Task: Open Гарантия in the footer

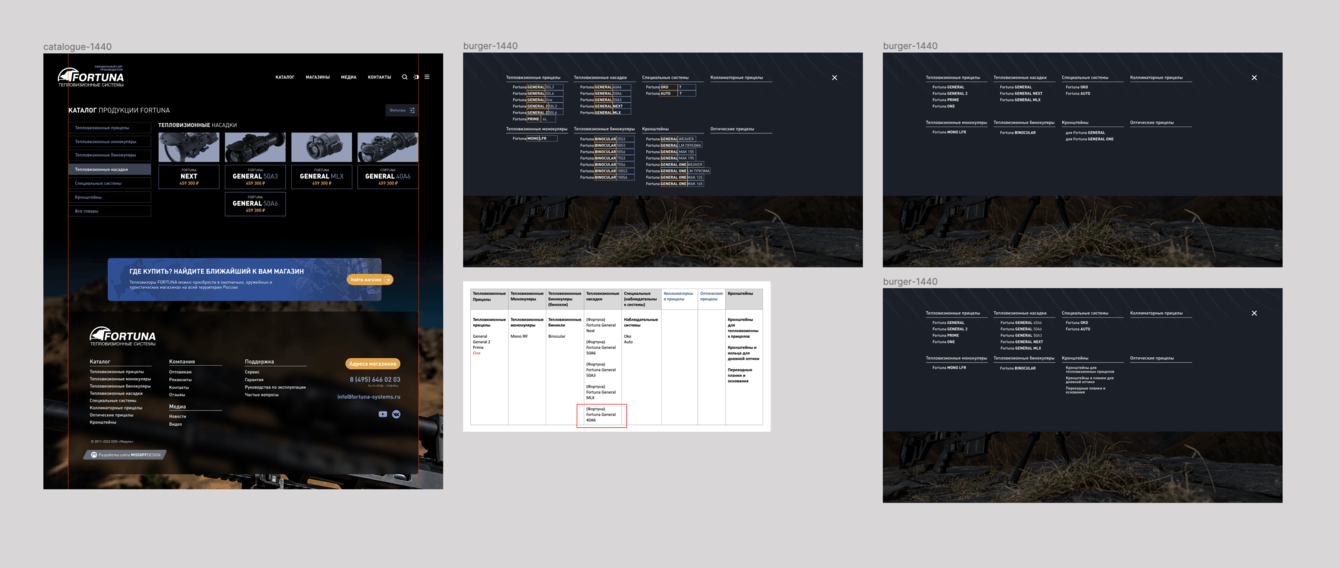Action: tap(254, 379)
